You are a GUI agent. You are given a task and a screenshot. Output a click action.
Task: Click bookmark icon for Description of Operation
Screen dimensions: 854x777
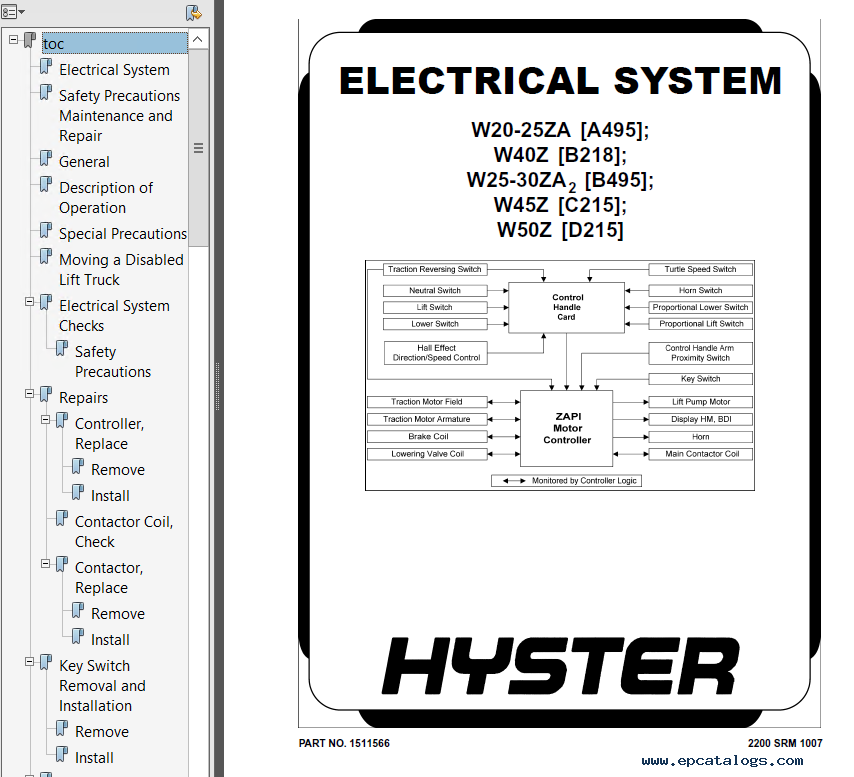coord(46,185)
